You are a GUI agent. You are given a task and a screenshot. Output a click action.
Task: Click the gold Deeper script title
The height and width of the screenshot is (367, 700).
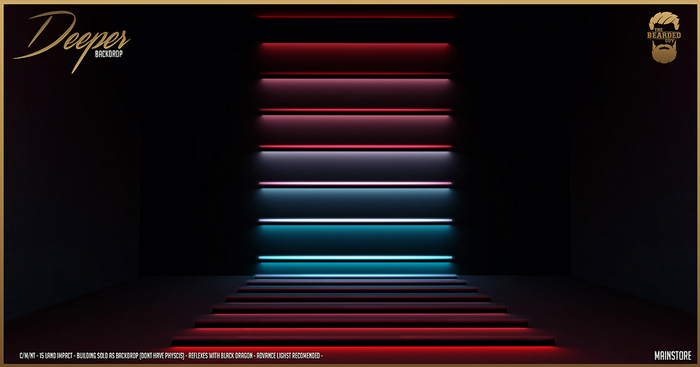(71, 40)
